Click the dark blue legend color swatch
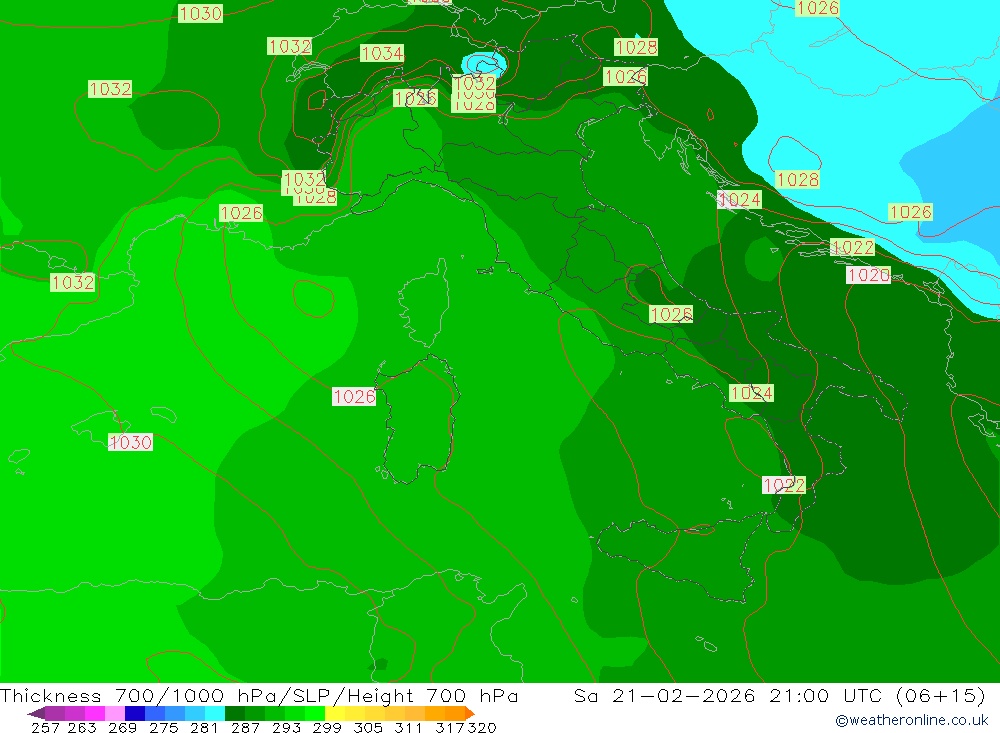 [x=135, y=713]
